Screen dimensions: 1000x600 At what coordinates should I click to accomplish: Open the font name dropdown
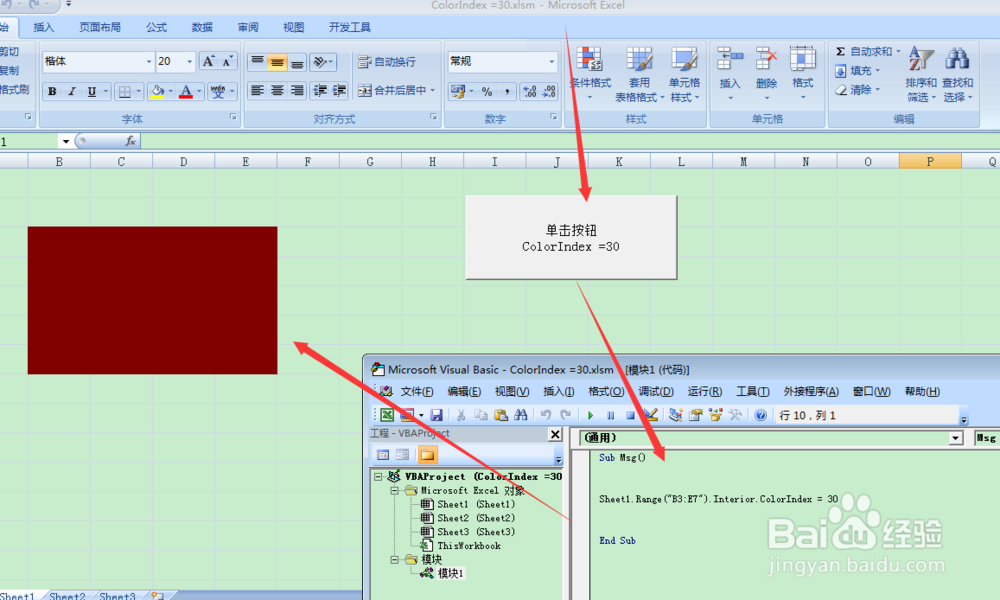pos(149,61)
